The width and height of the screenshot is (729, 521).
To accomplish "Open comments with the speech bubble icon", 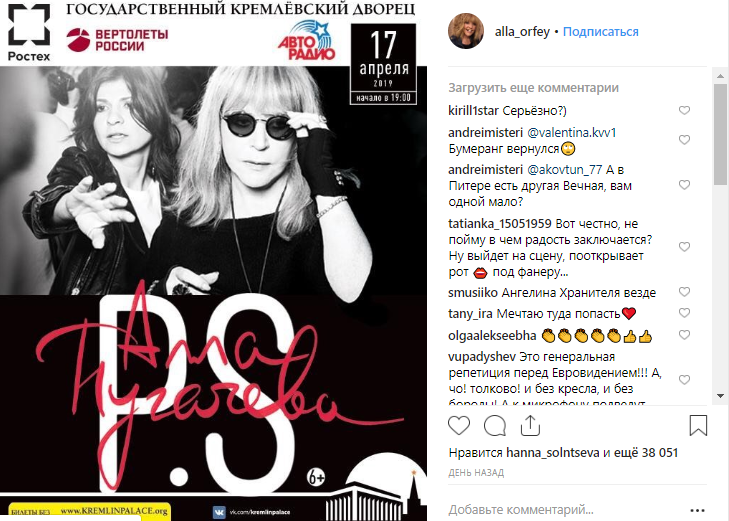I will (x=495, y=425).
